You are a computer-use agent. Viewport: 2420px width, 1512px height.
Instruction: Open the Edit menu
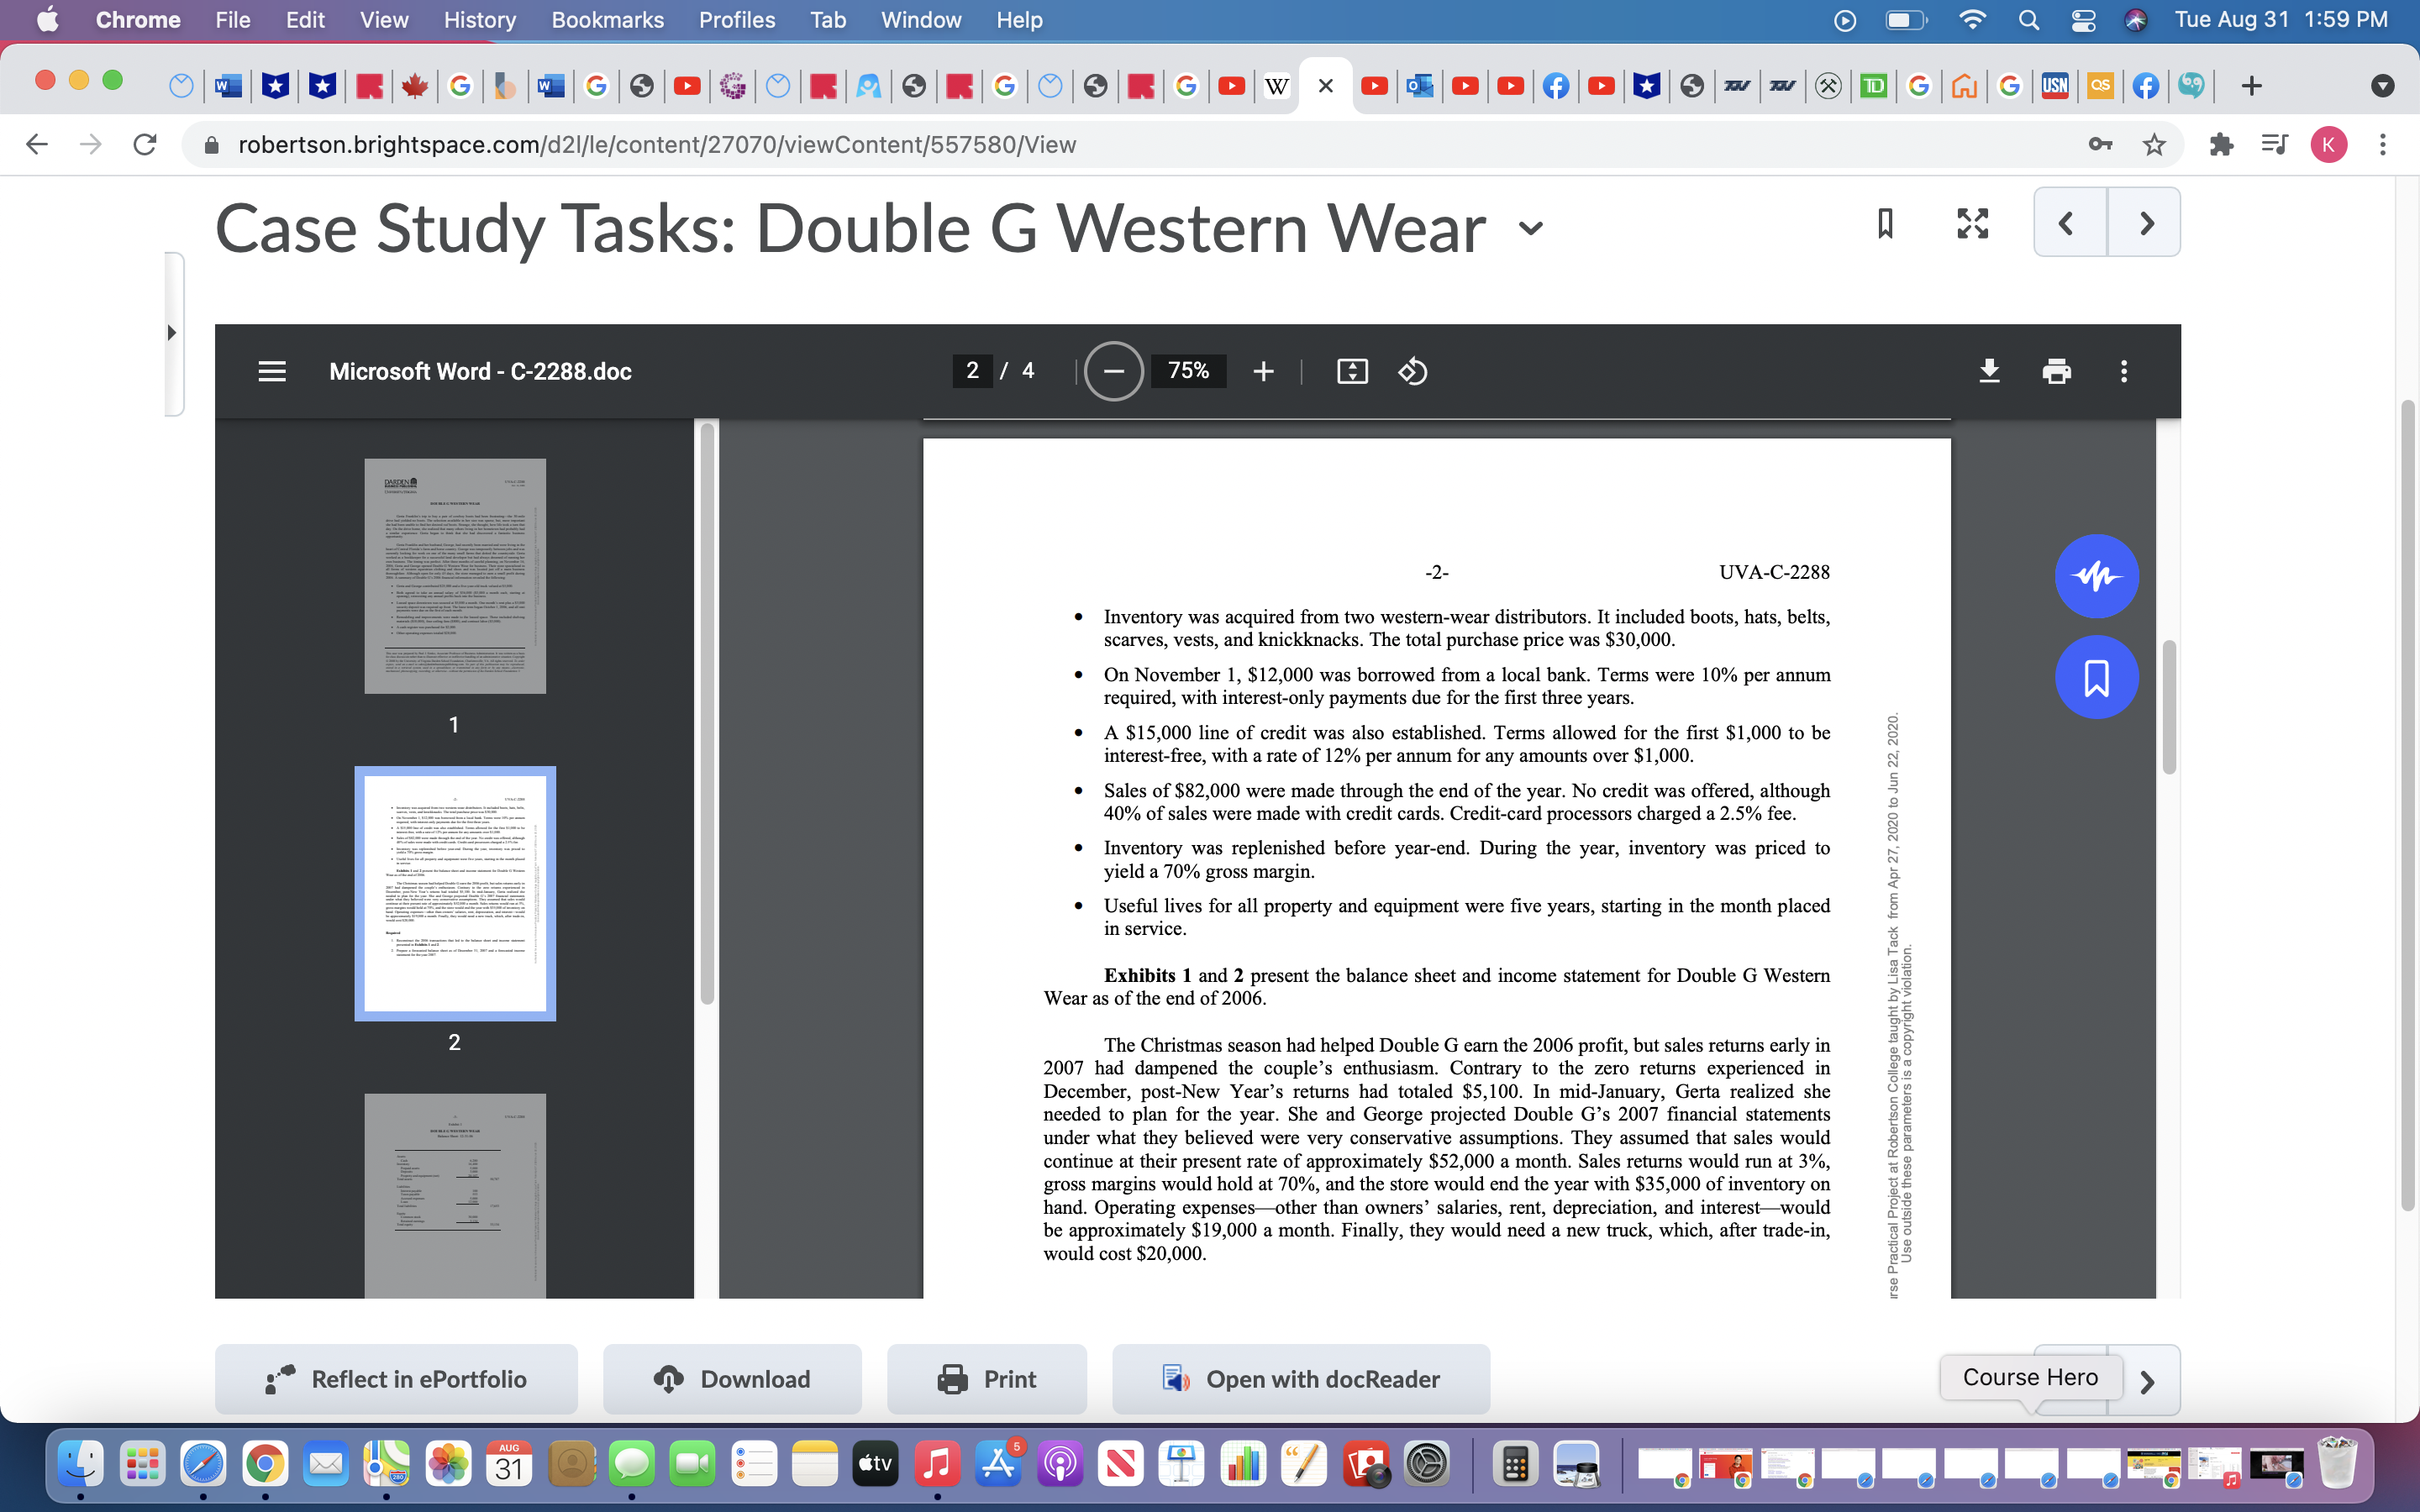click(x=305, y=20)
